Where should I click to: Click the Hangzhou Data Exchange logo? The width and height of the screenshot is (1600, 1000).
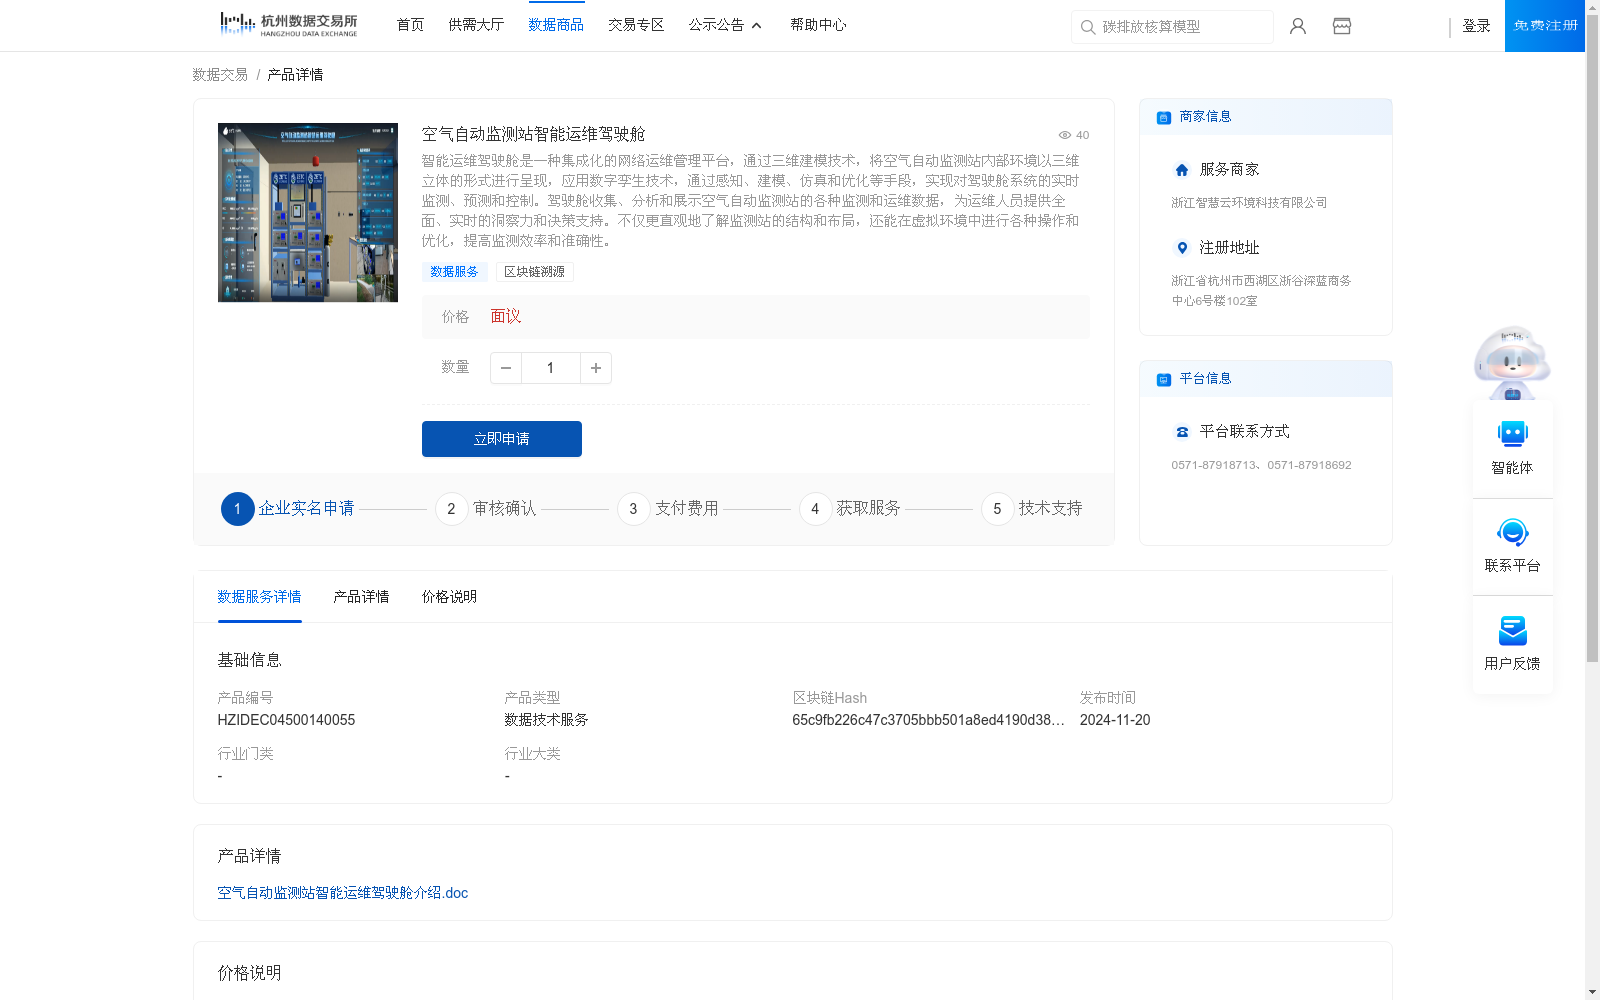[288, 25]
